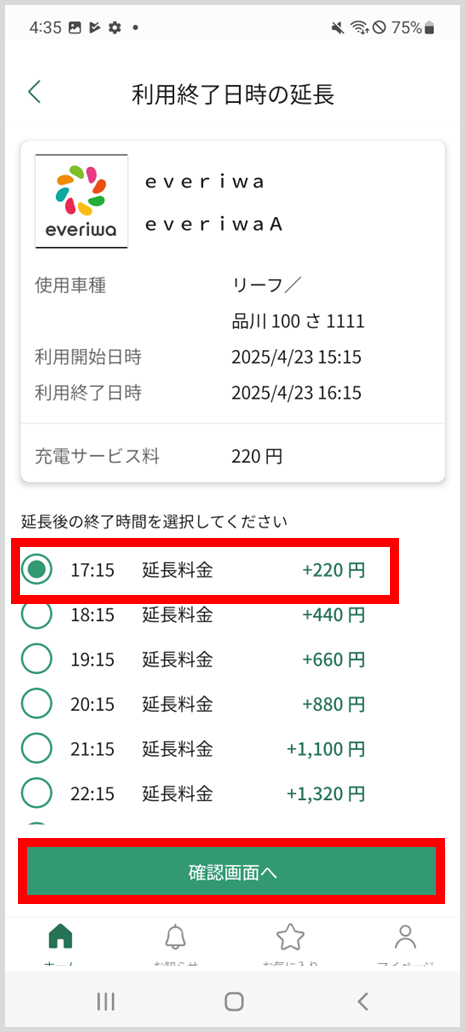The image size is (465, 1032).
Task: Select the 19:15 extension radio button
Action: [36, 659]
